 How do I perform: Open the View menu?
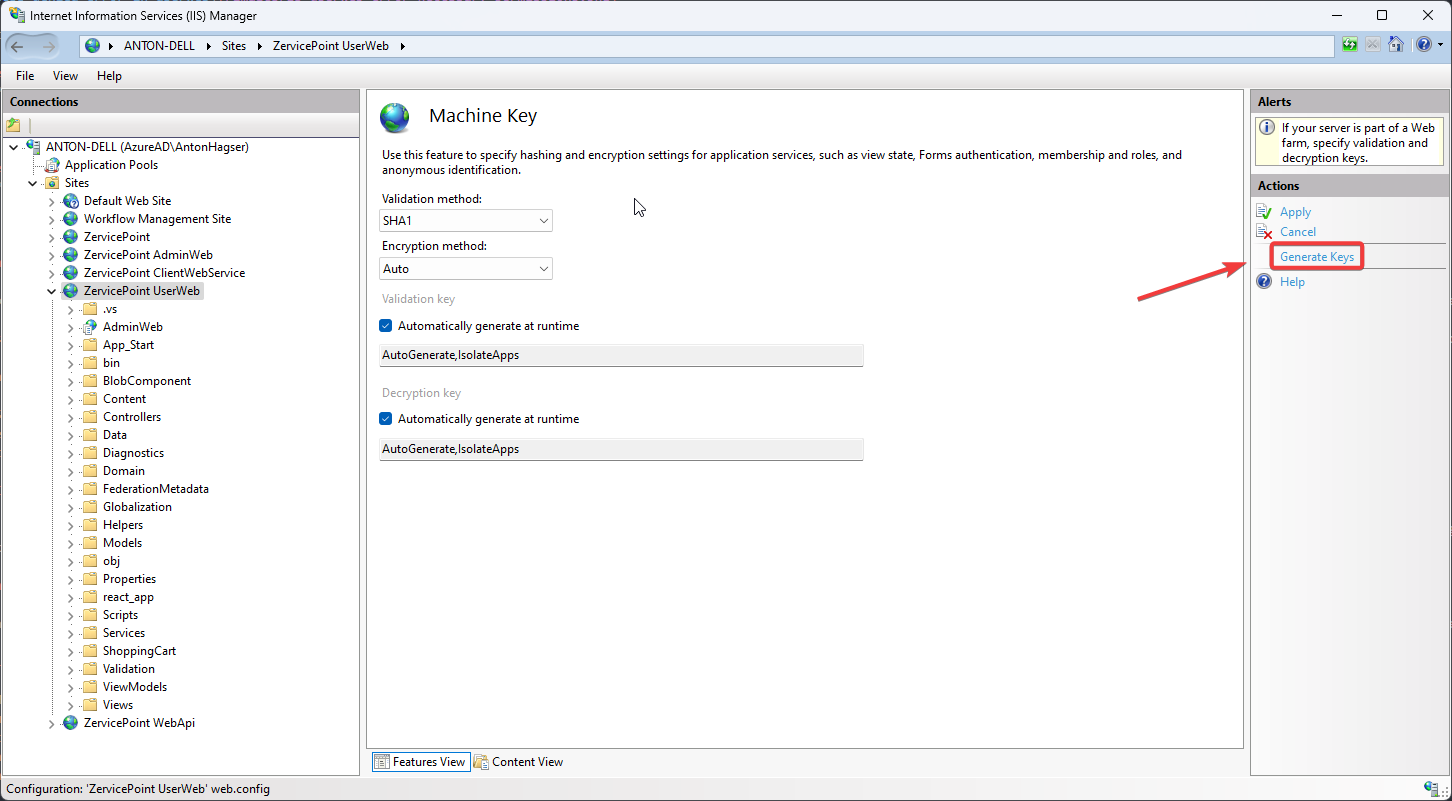click(x=64, y=75)
